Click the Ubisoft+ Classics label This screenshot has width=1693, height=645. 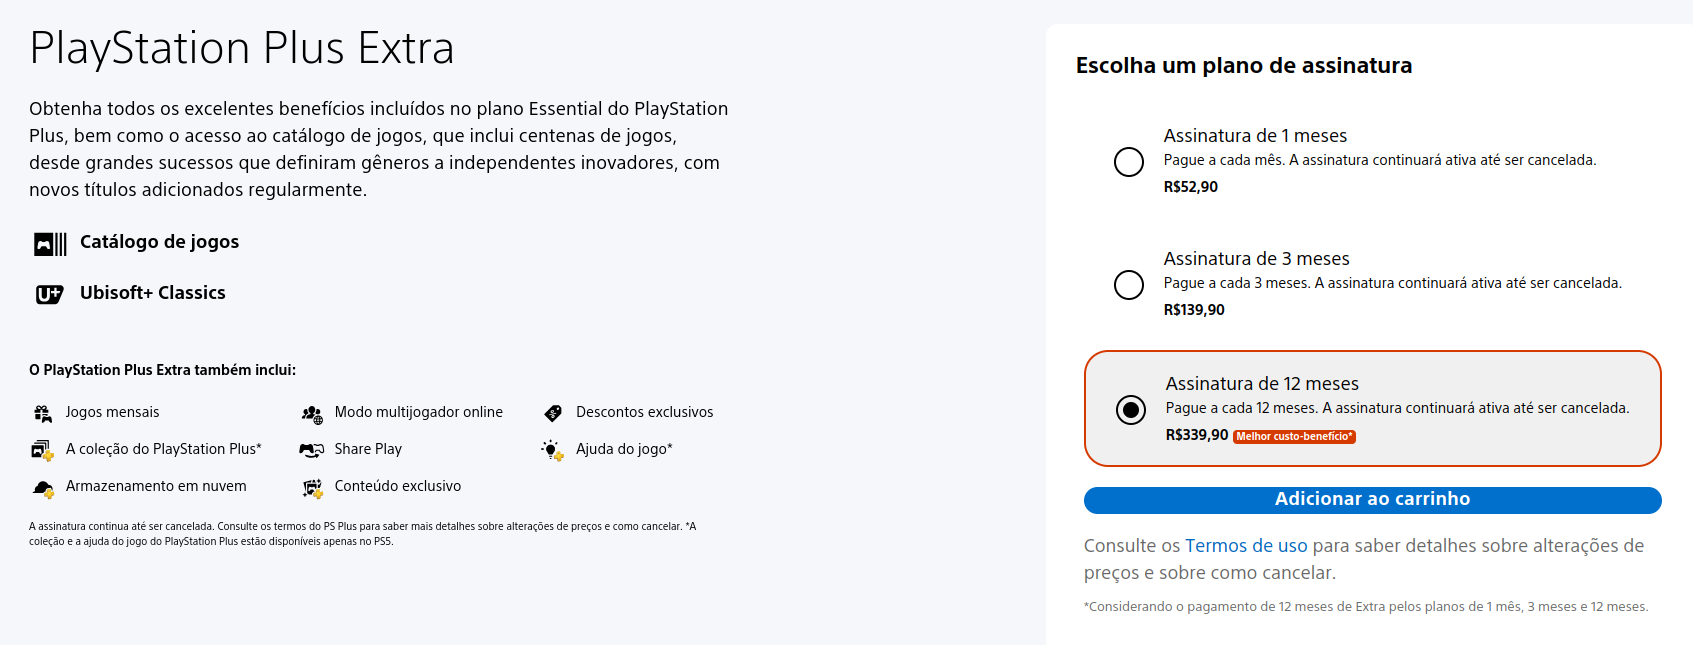pos(153,293)
